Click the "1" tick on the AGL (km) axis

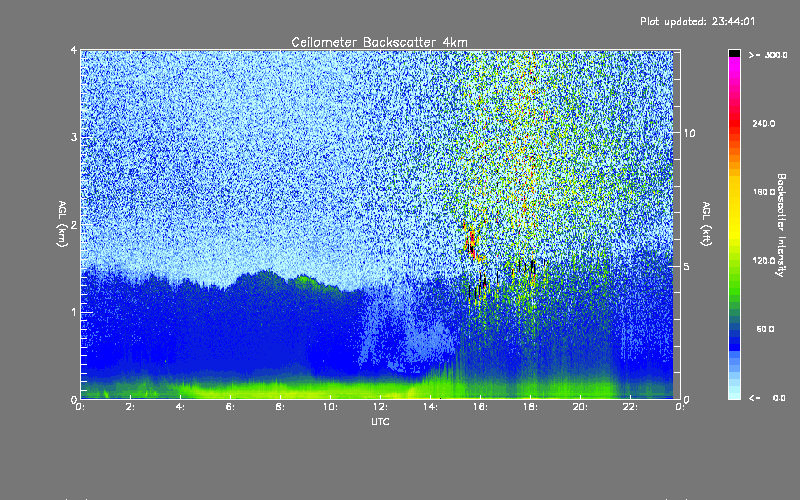point(74,312)
